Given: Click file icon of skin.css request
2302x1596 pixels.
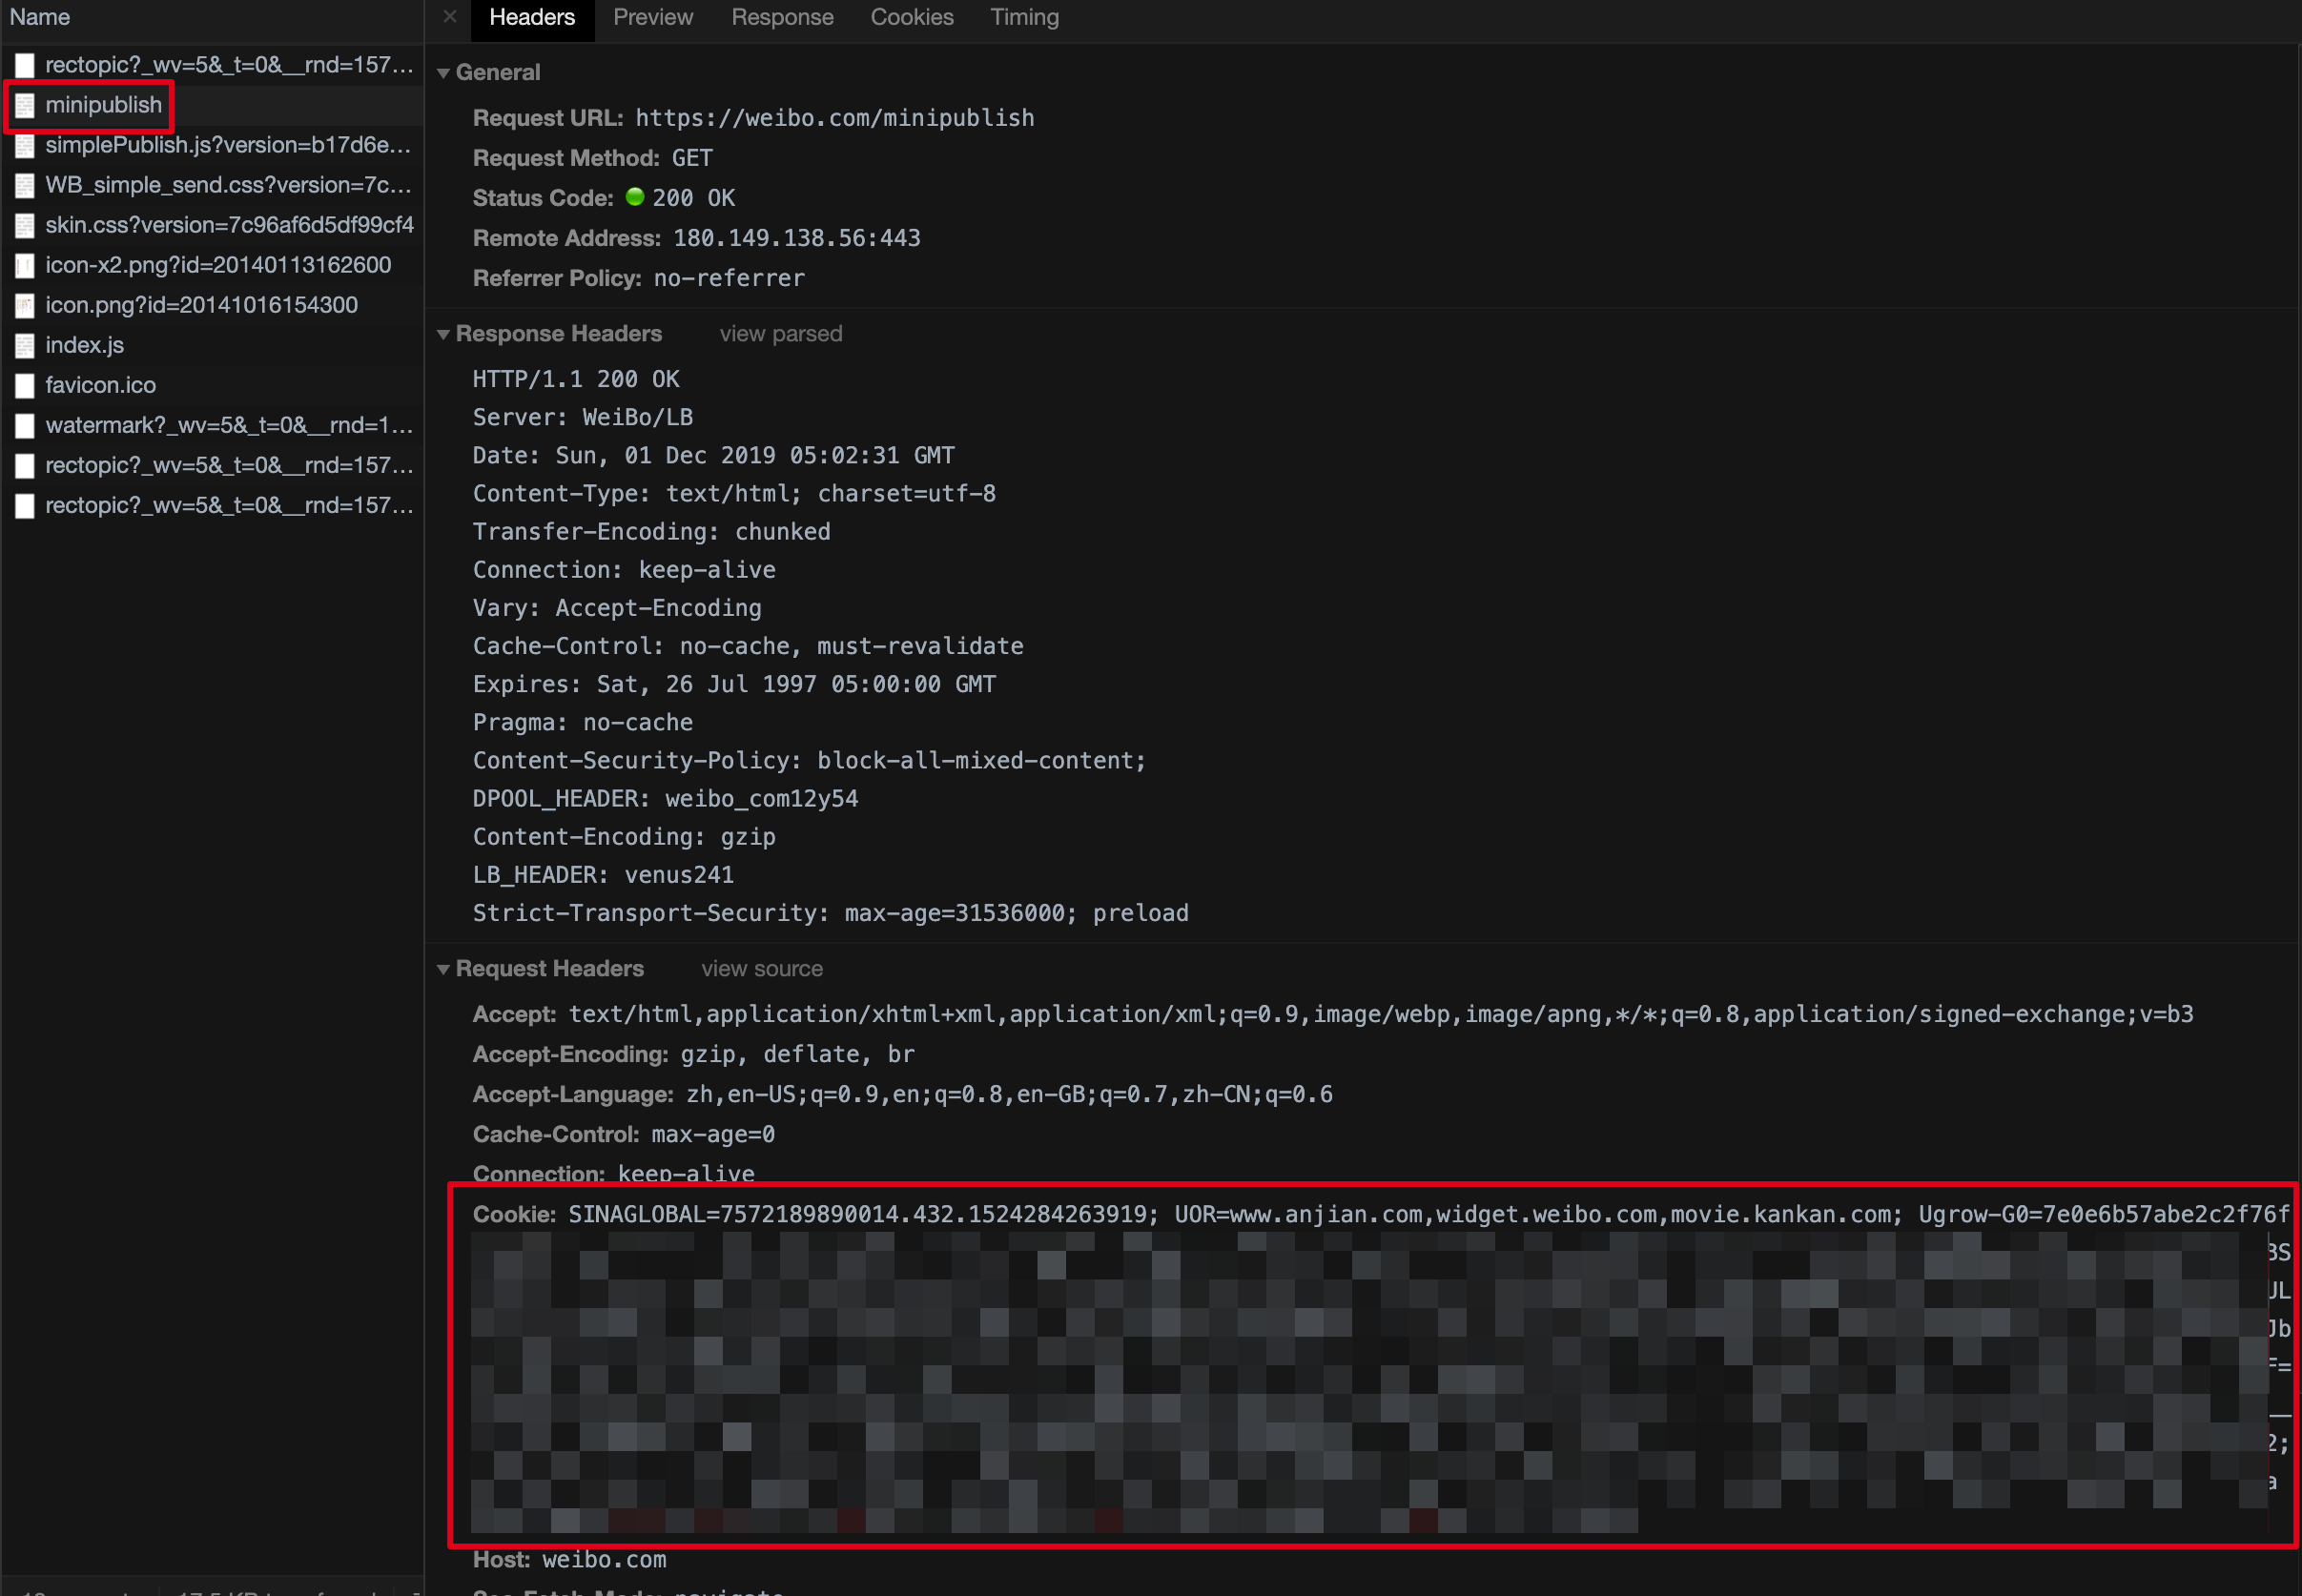Looking at the screenshot, I should [25, 226].
